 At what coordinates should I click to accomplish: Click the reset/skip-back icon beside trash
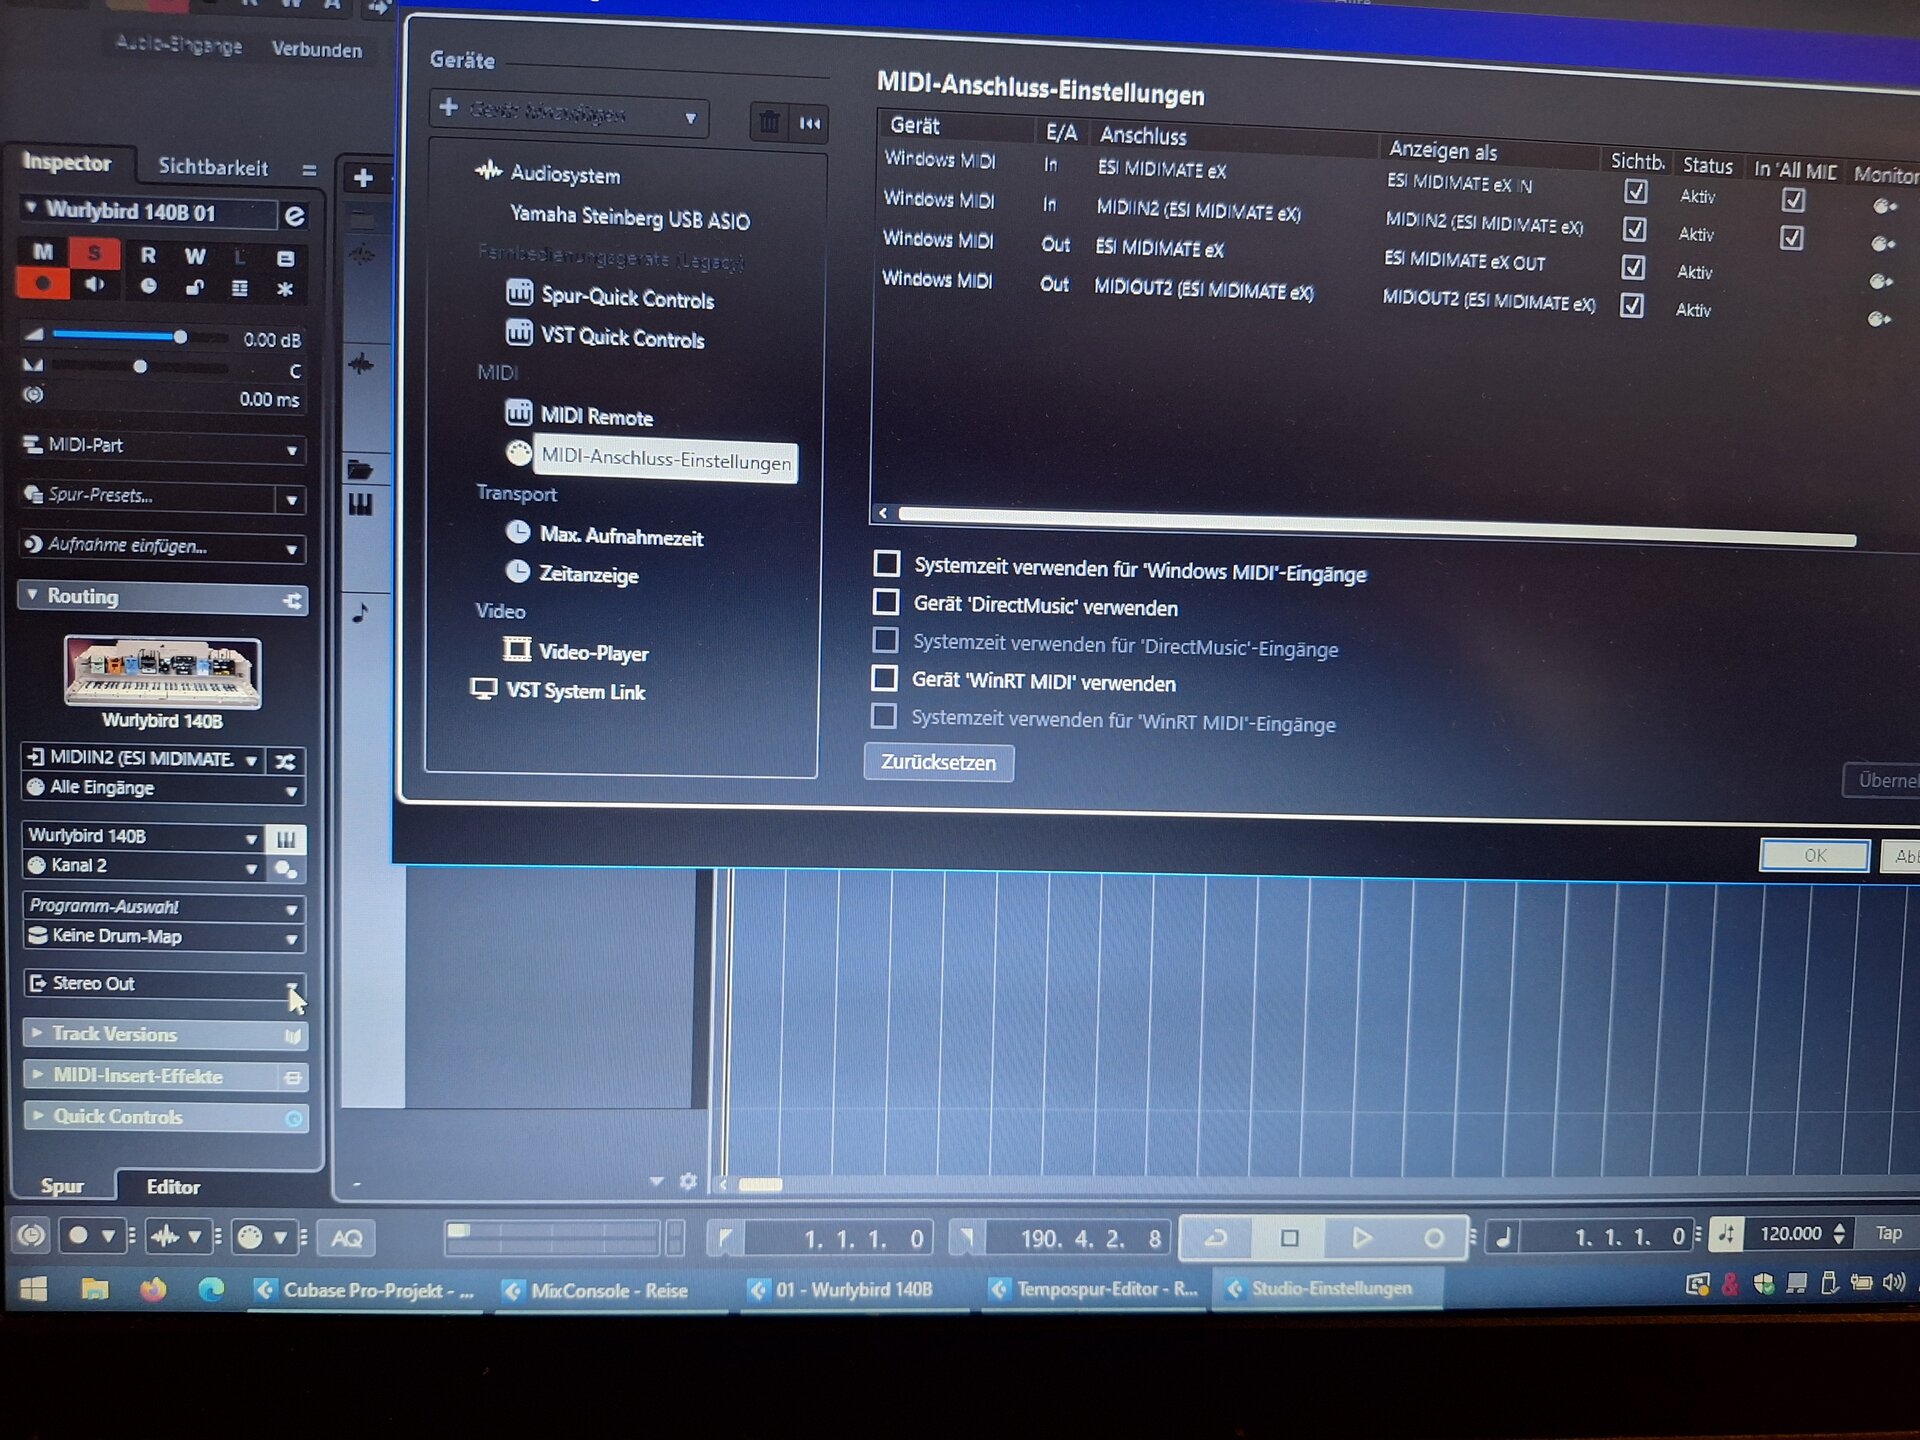pyautogui.click(x=809, y=124)
